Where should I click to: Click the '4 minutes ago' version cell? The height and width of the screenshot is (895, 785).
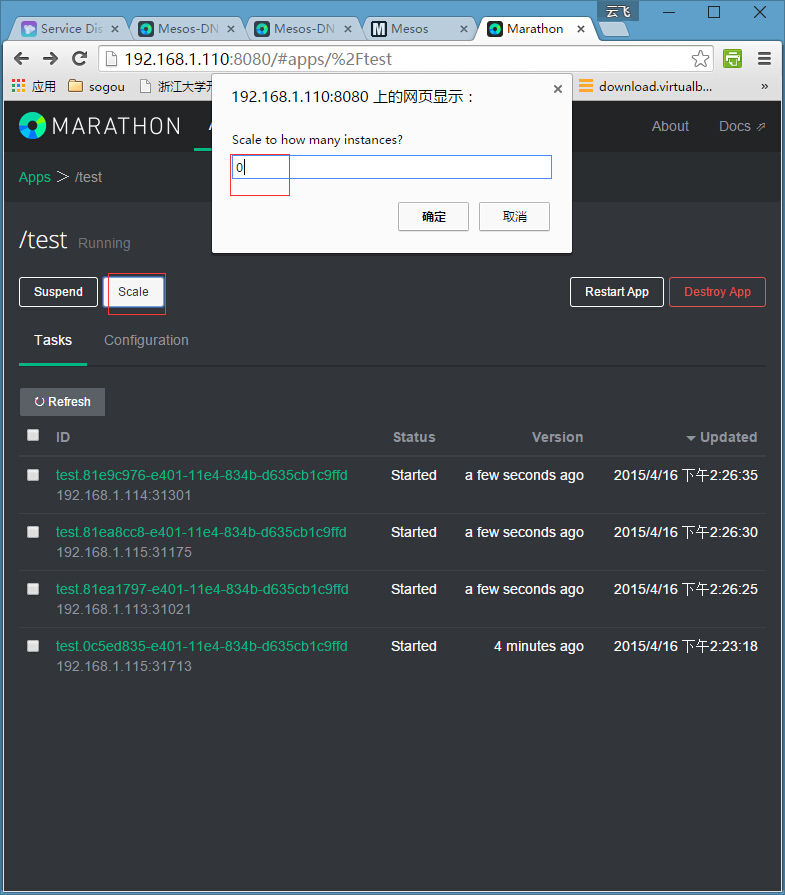[x=538, y=646]
